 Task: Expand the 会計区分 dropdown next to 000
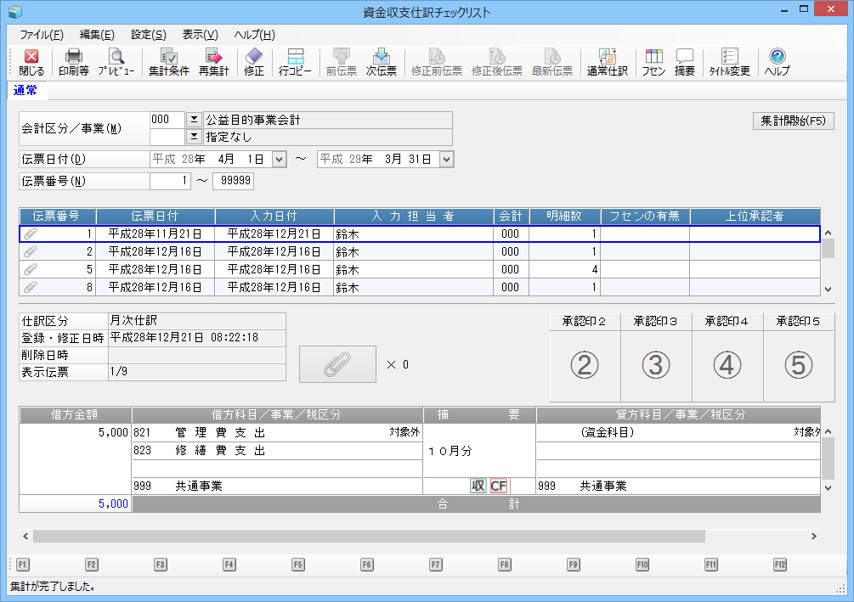pyautogui.click(x=195, y=120)
